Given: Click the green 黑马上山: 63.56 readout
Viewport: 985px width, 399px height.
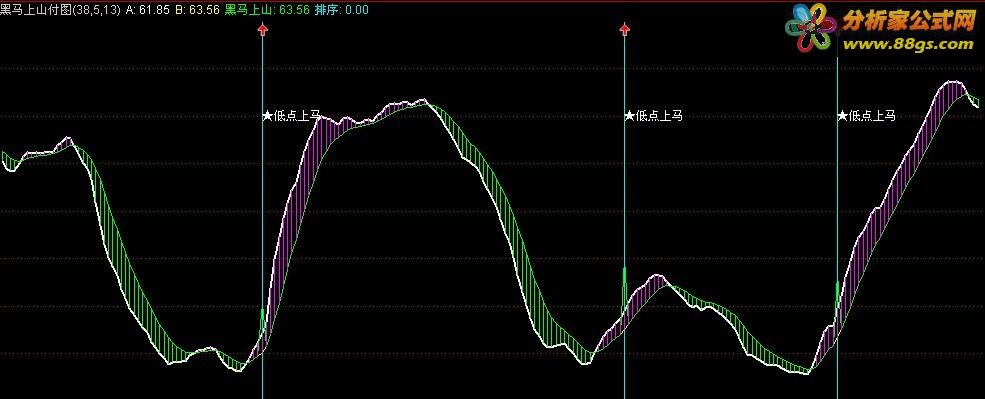Looking at the screenshot, I should click(267, 10).
